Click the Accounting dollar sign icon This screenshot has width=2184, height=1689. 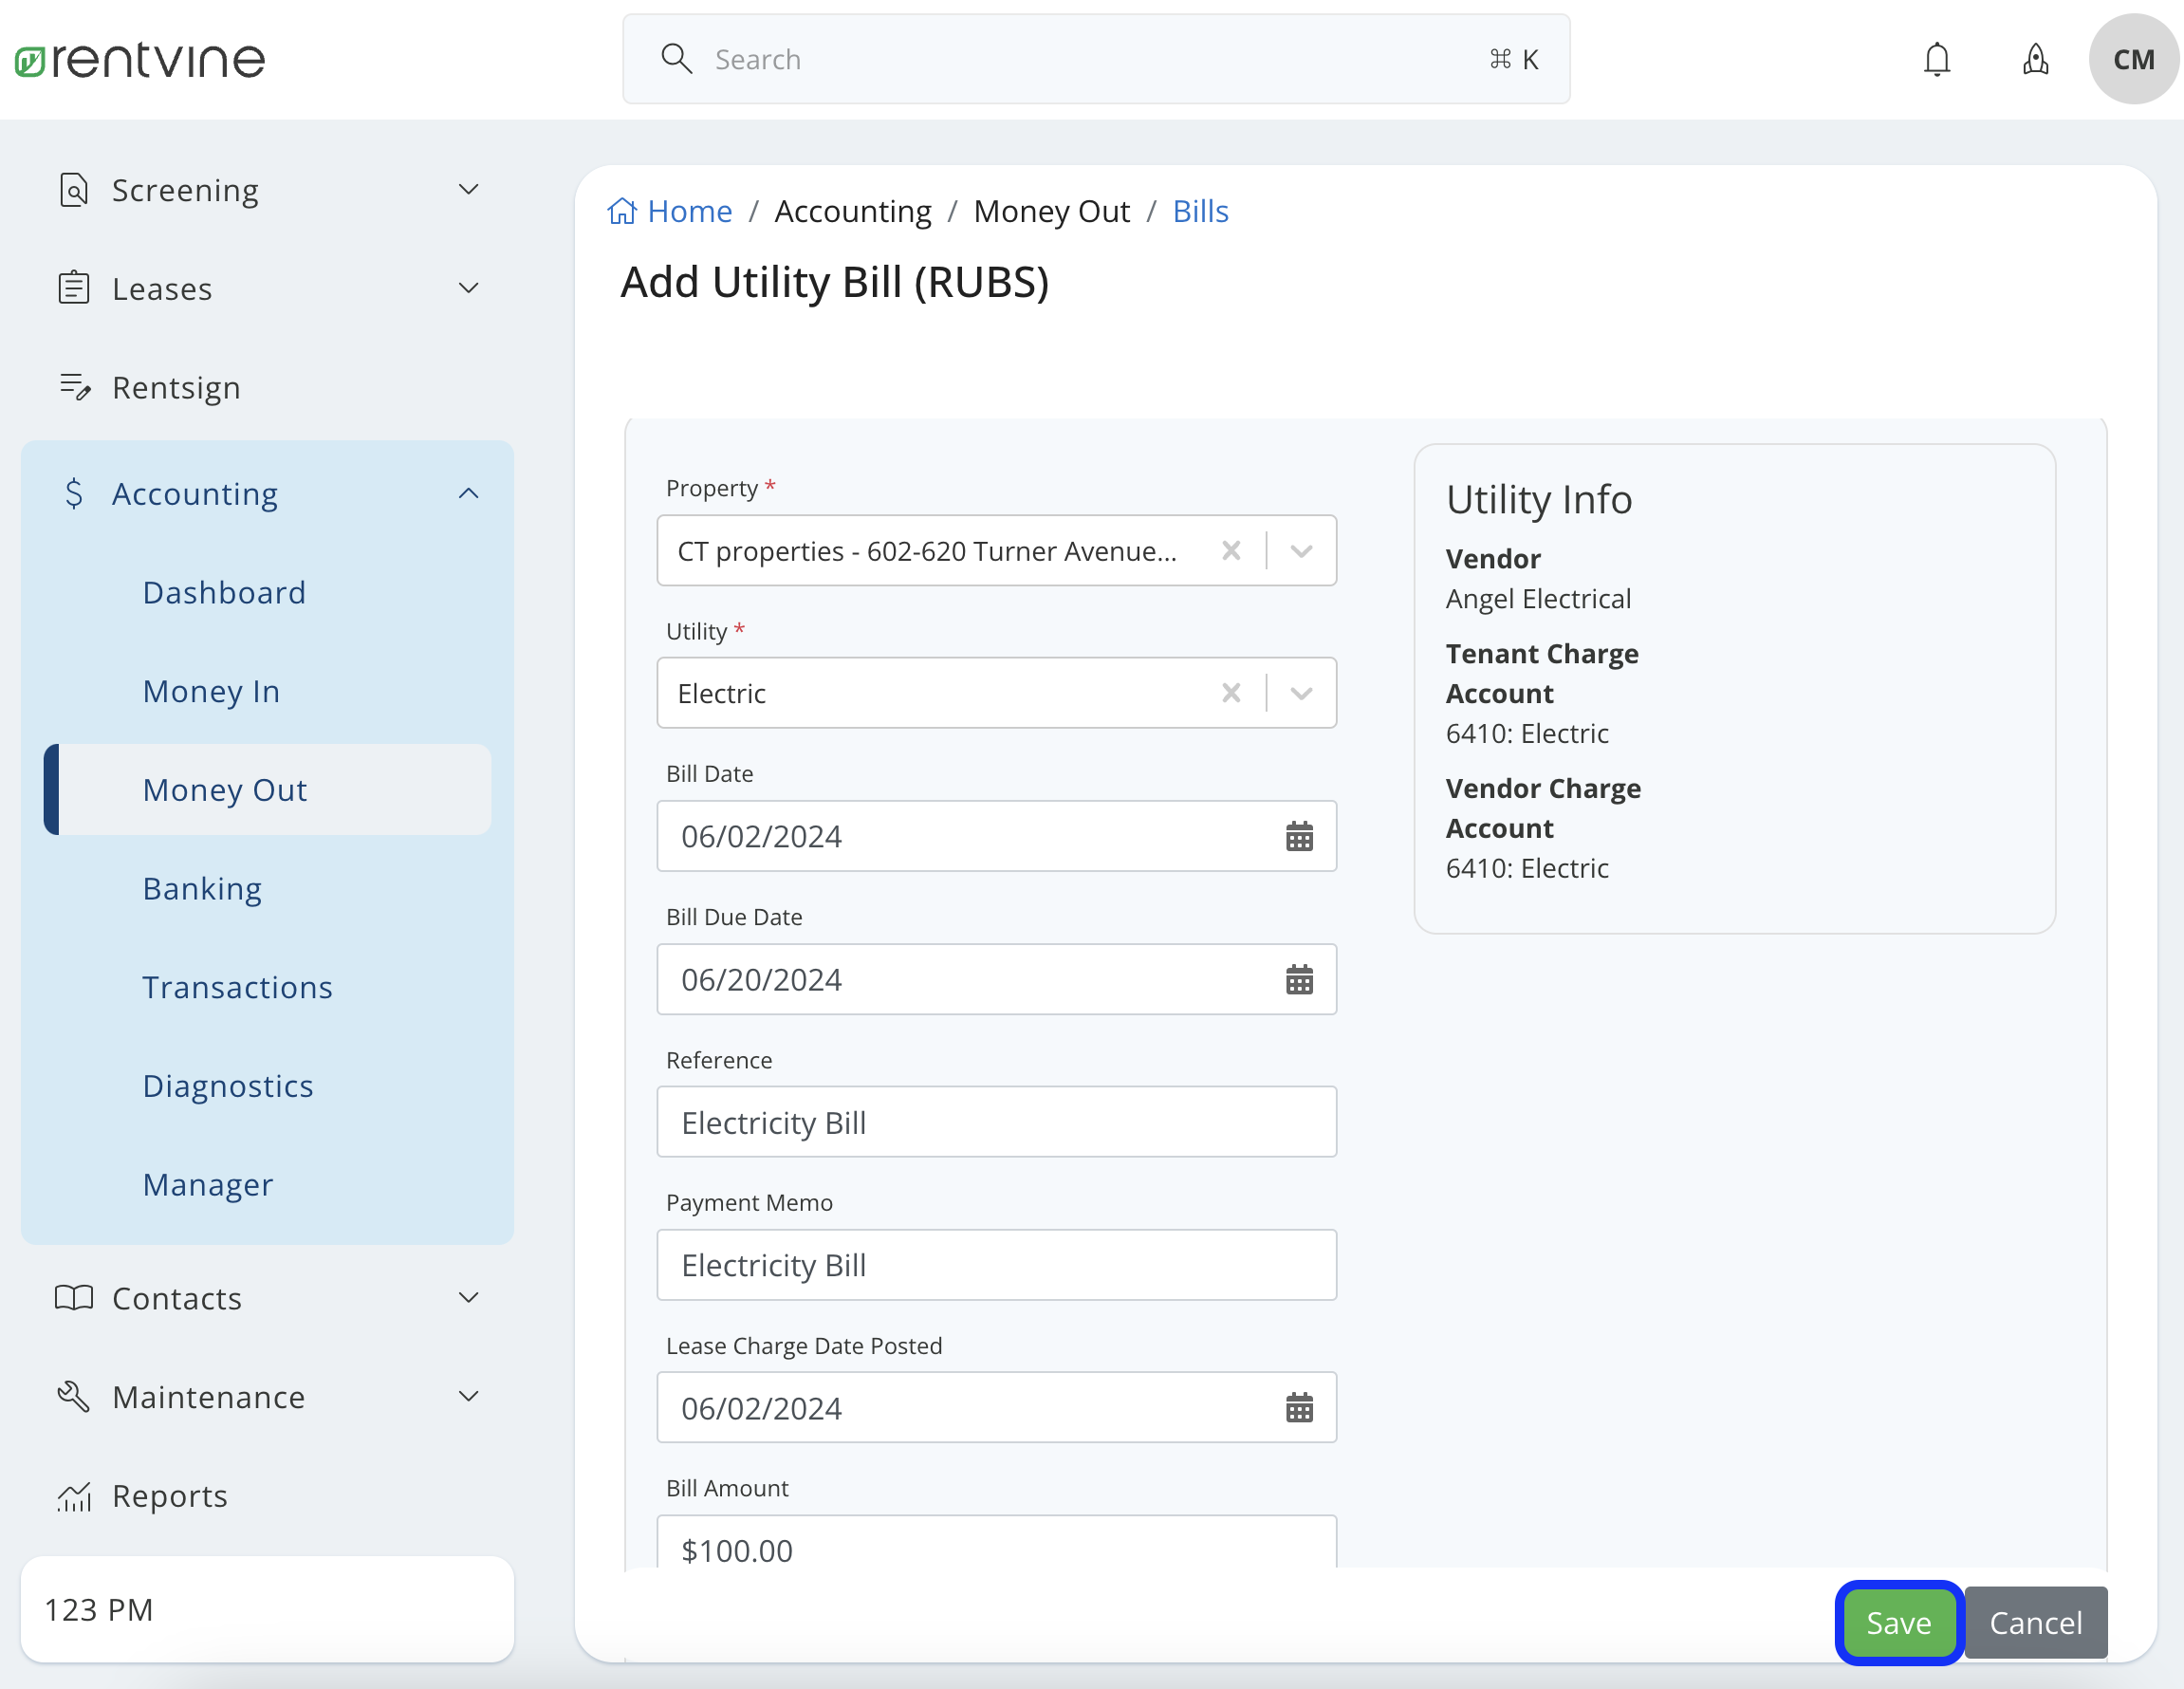pyautogui.click(x=74, y=493)
